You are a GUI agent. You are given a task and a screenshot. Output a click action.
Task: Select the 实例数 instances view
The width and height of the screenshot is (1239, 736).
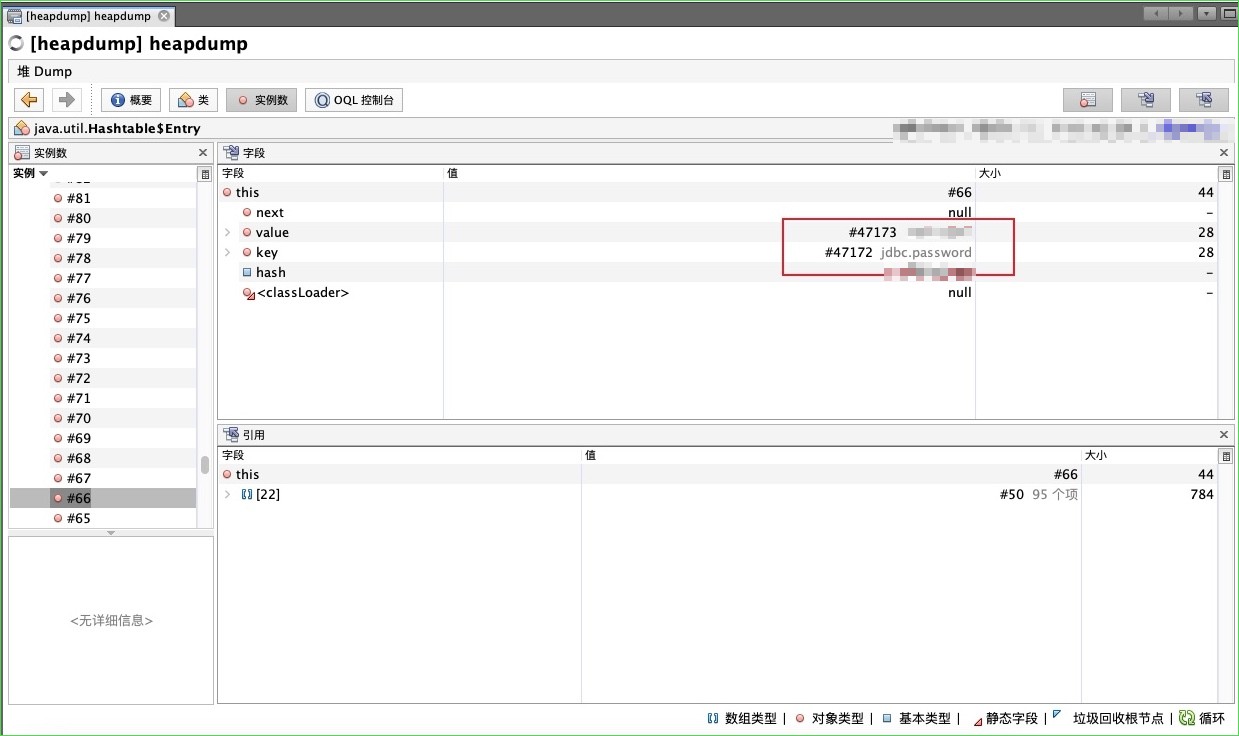261,99
